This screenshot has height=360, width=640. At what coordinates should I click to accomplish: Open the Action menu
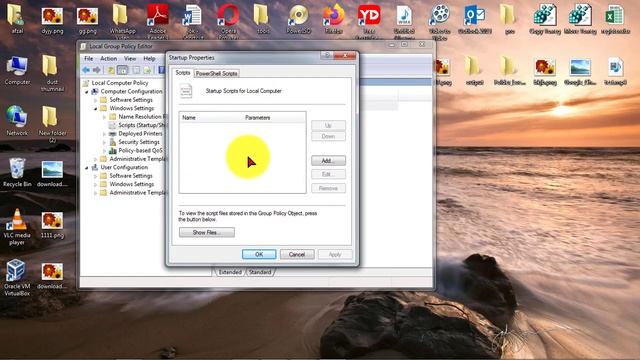click(109, 59)
